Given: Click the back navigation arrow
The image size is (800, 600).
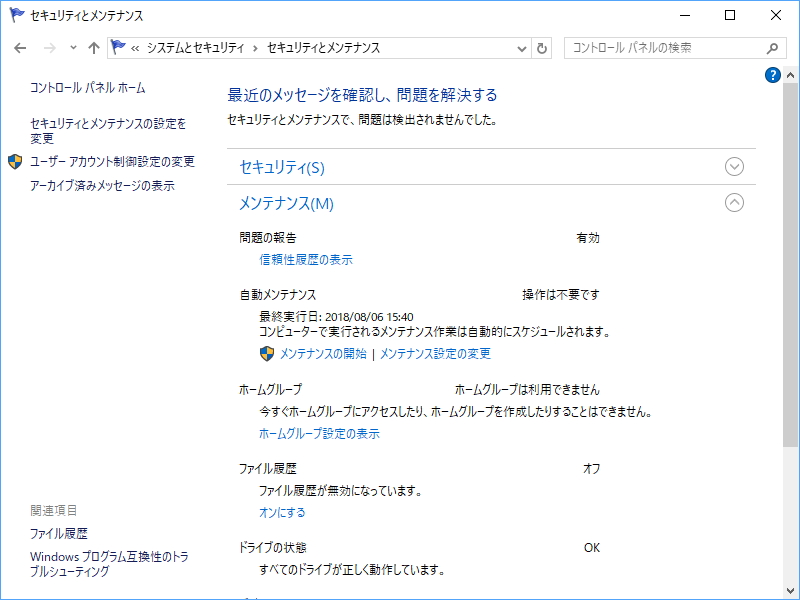Looking at the screenshot, I should click(x=21, y=46).
